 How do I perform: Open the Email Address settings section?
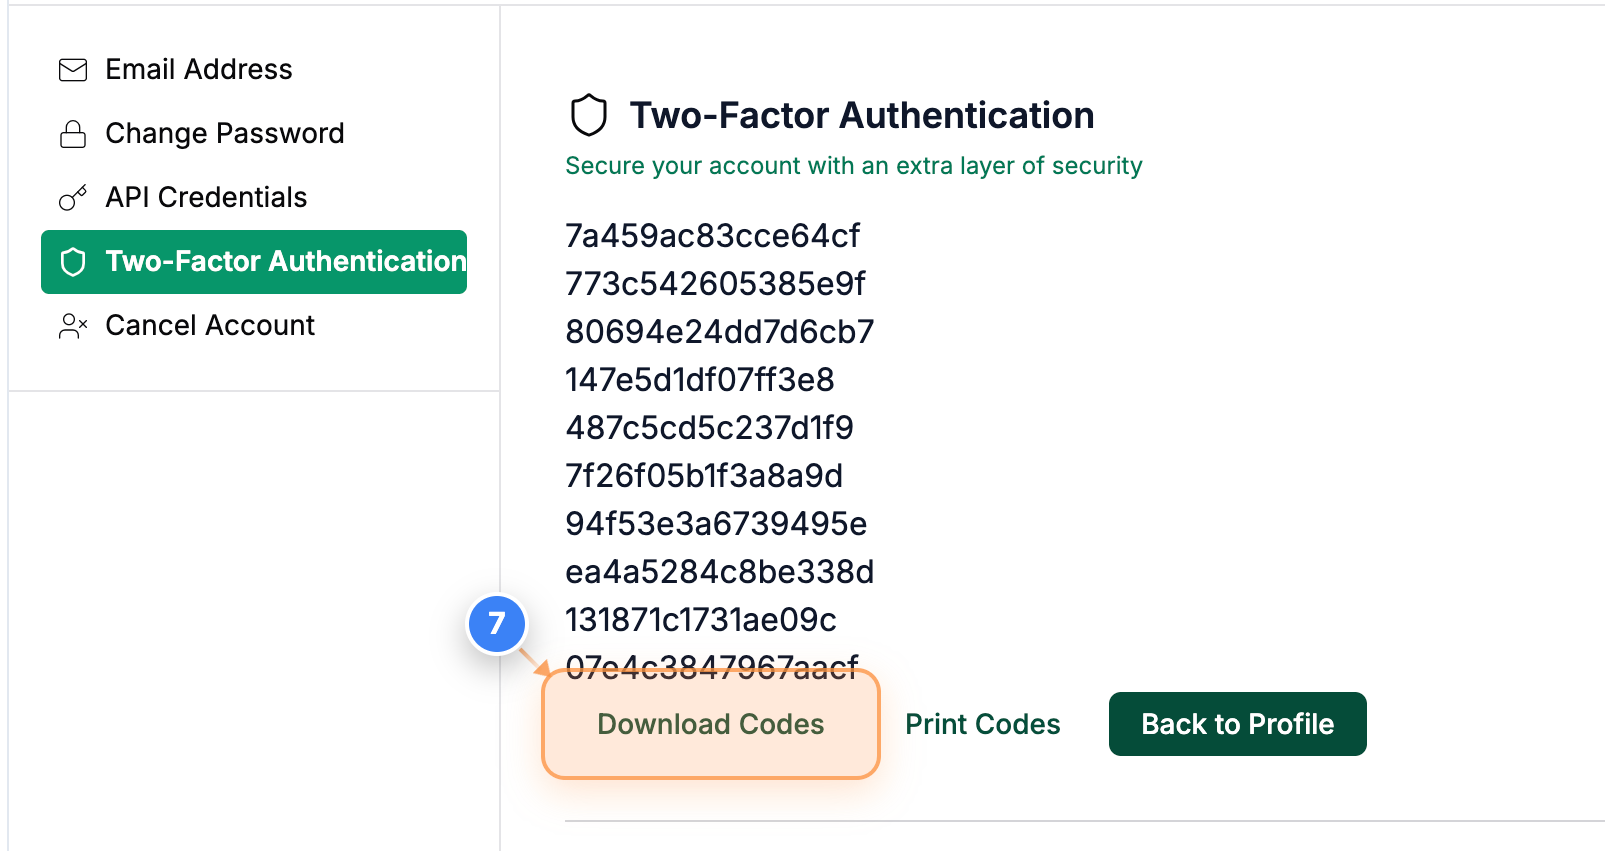[198, 69]
